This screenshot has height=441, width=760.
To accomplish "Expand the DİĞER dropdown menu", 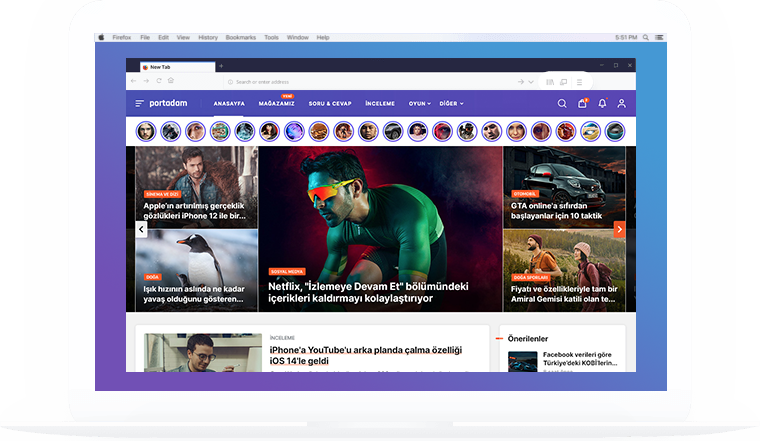I will [x=451, y=104].
